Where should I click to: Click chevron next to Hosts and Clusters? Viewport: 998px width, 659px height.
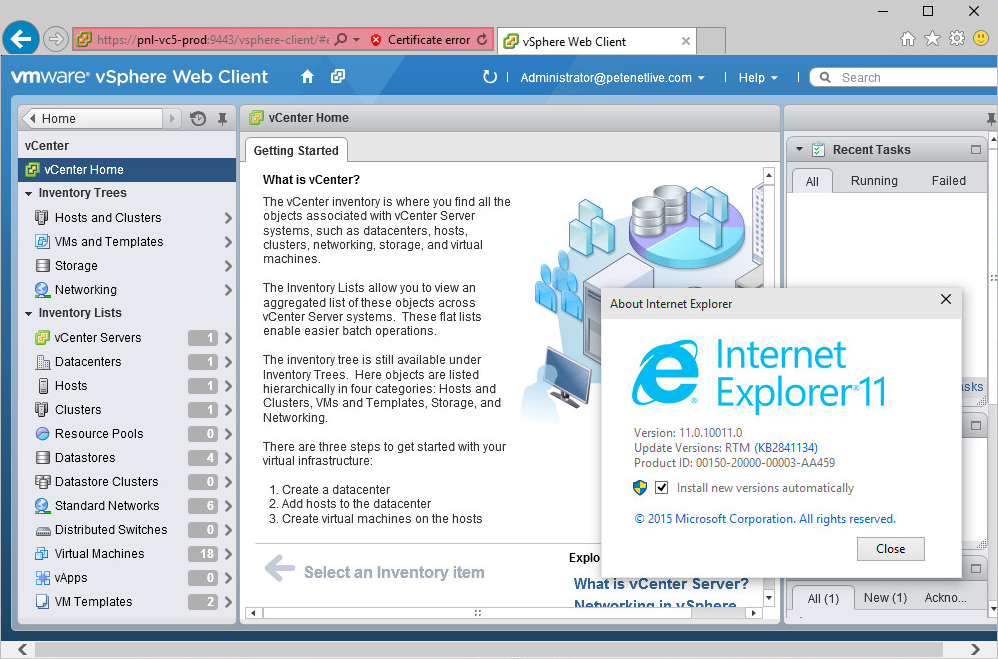point(228,218)
